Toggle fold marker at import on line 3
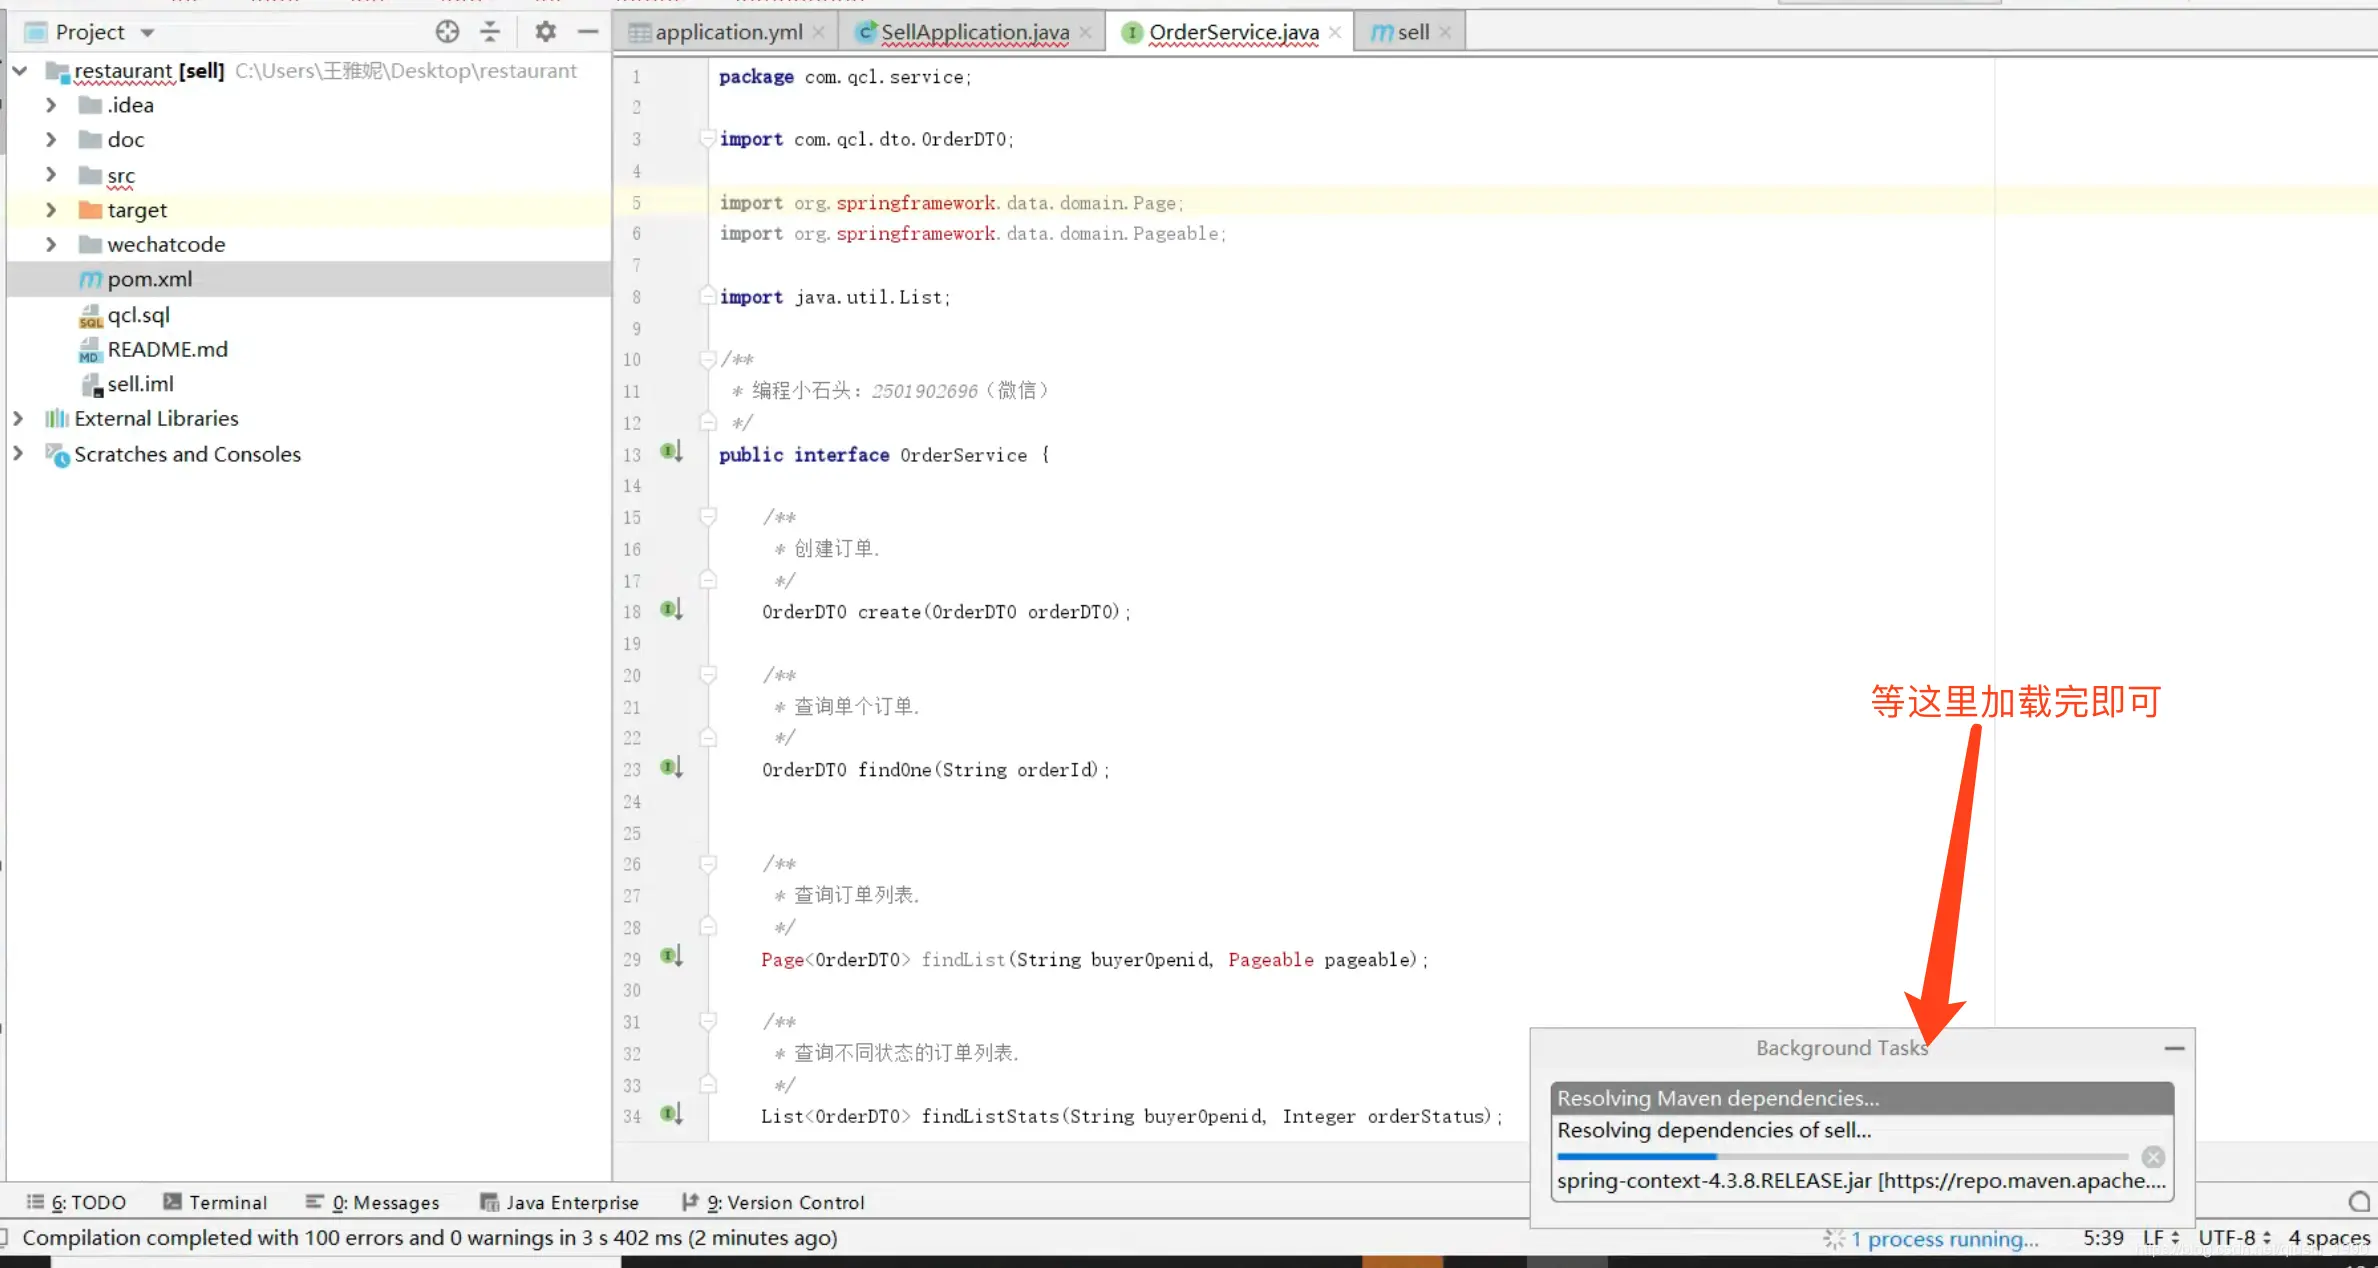Image resolution: width=2378 pixels, height=1268 pixels. 708,139
